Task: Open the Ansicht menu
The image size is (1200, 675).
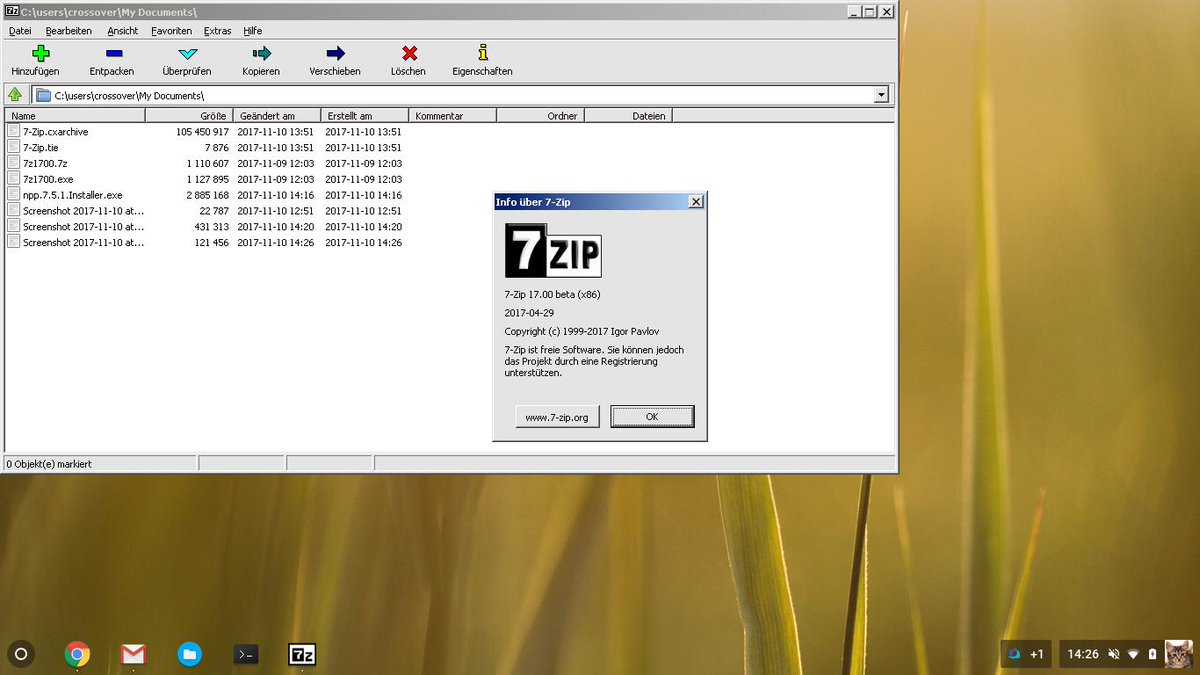Action: [x=123, y=31]
